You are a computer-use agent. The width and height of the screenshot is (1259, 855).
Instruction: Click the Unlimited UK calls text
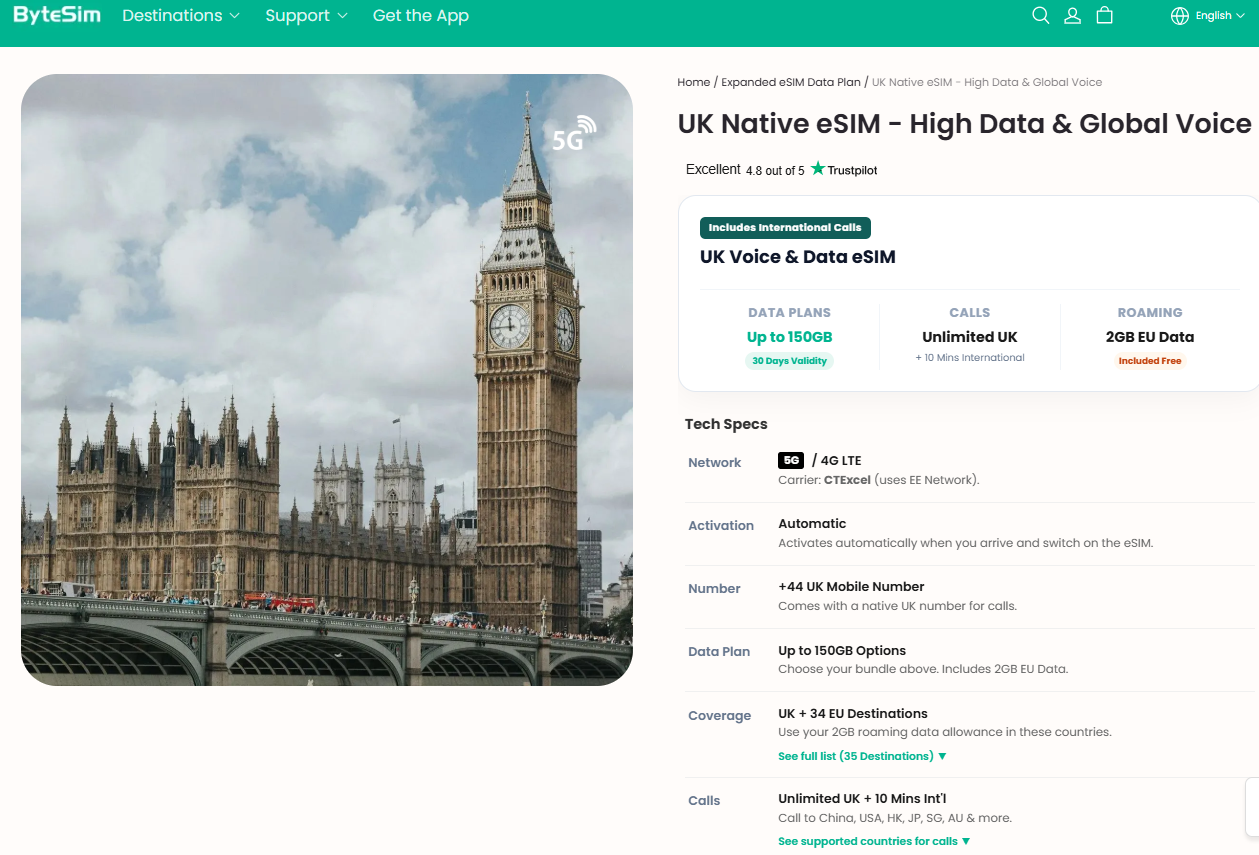pos(969,337)
